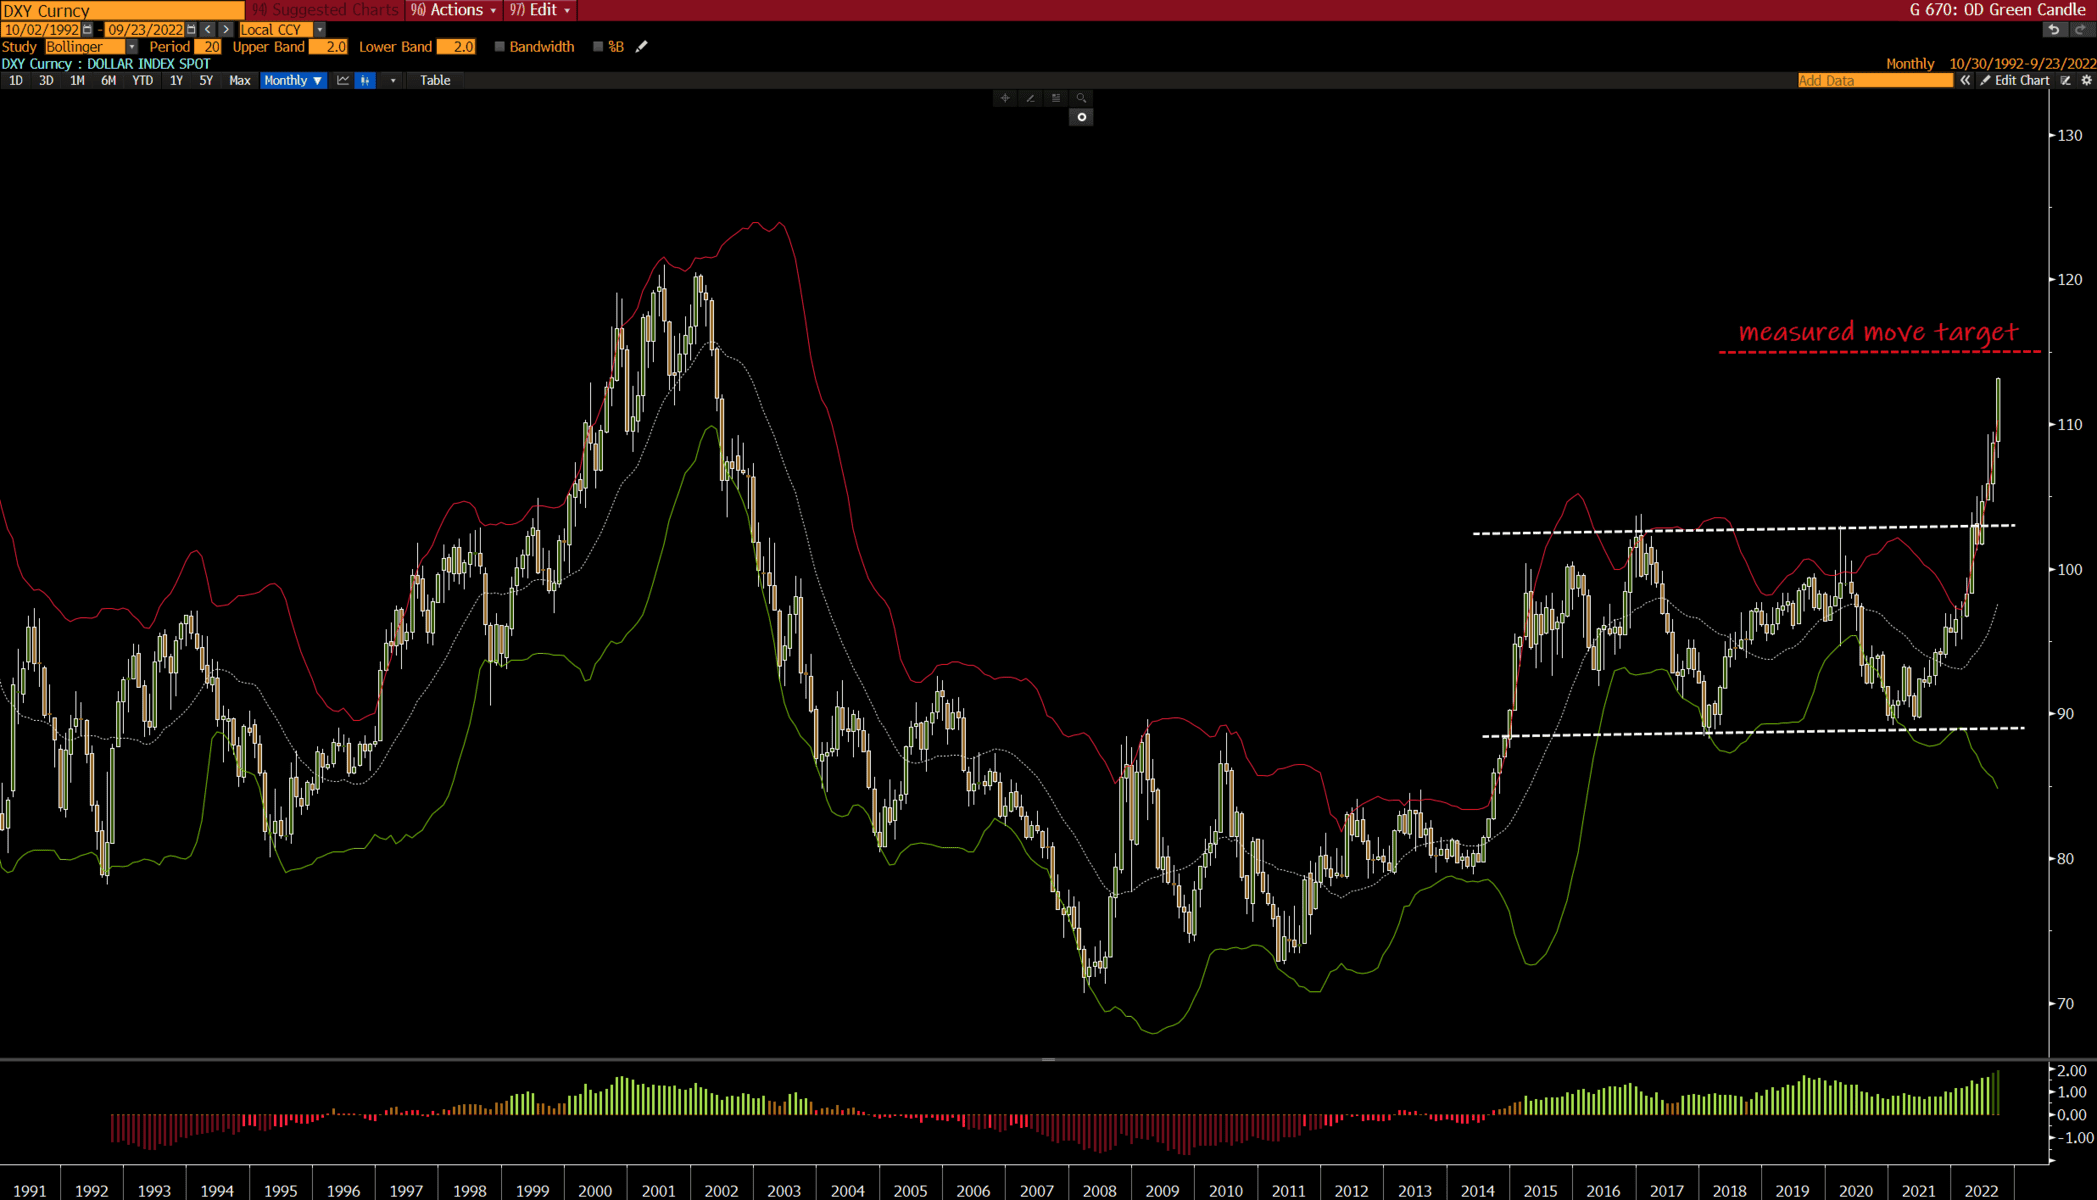Click the Edit Chart button
This screenshot has width=2097, height=1200.
click(x=2015, y=80)
